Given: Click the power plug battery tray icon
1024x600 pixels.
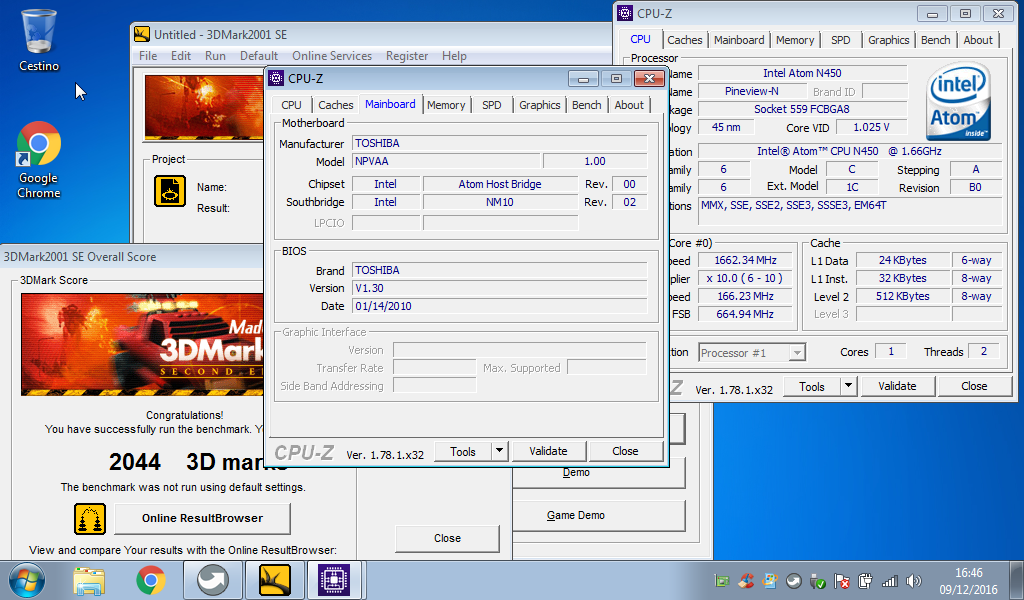Looking at the screenshot, I should point(865,580).
